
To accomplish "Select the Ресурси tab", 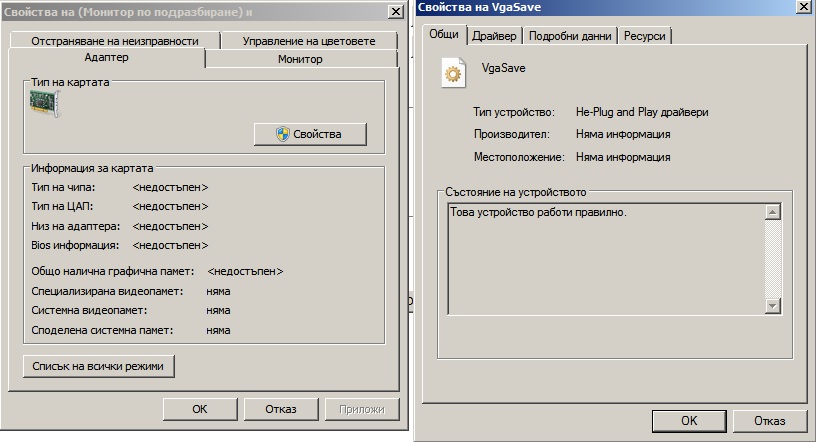I will (645, 36).
